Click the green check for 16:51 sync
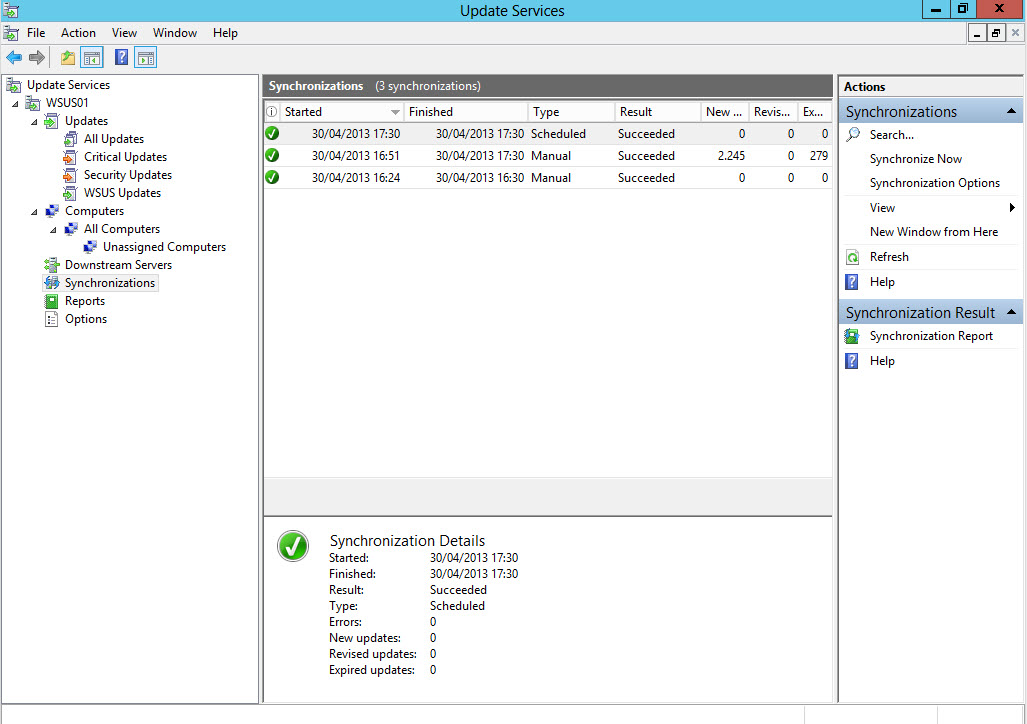This screenshot has width=1027, height=724. tap(272, 156)
